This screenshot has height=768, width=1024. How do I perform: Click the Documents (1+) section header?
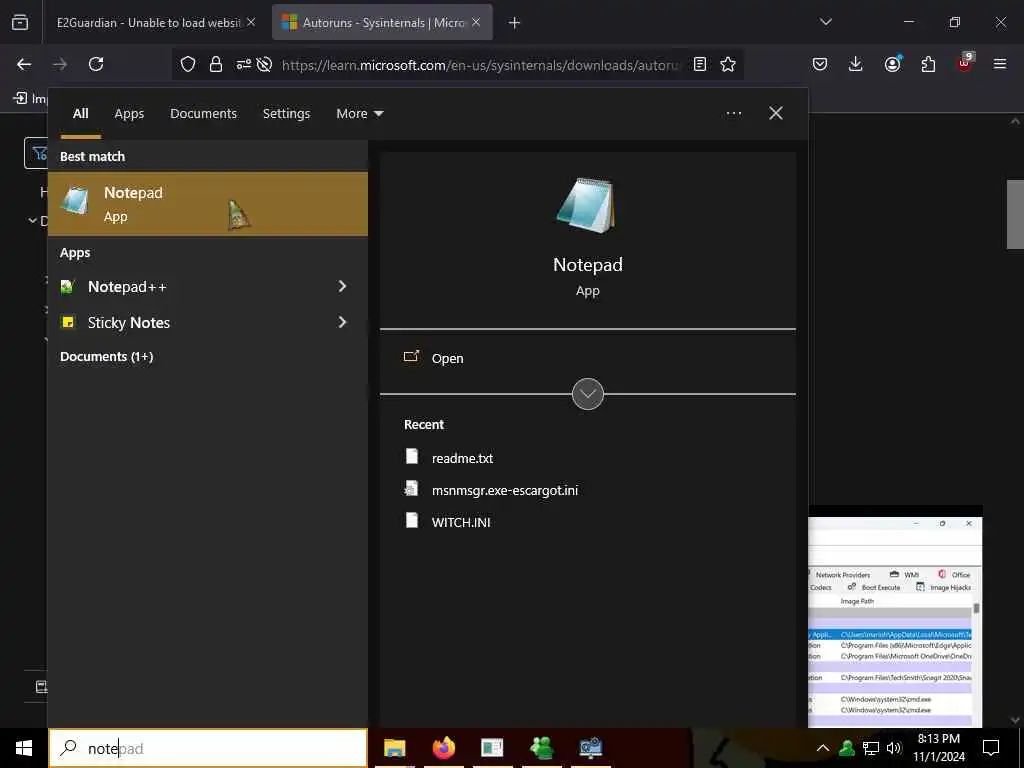(106, 357)
